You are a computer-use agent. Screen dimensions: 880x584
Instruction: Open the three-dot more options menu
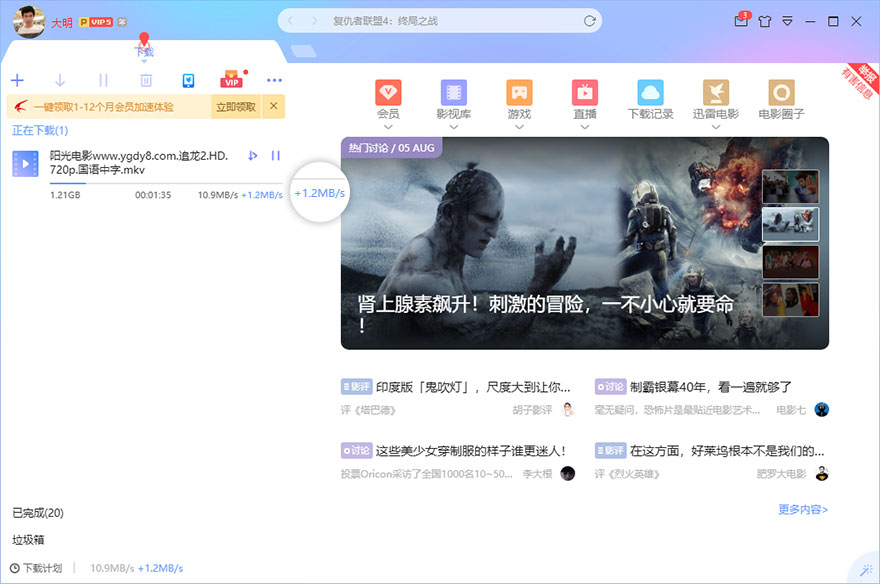point(274,80)
